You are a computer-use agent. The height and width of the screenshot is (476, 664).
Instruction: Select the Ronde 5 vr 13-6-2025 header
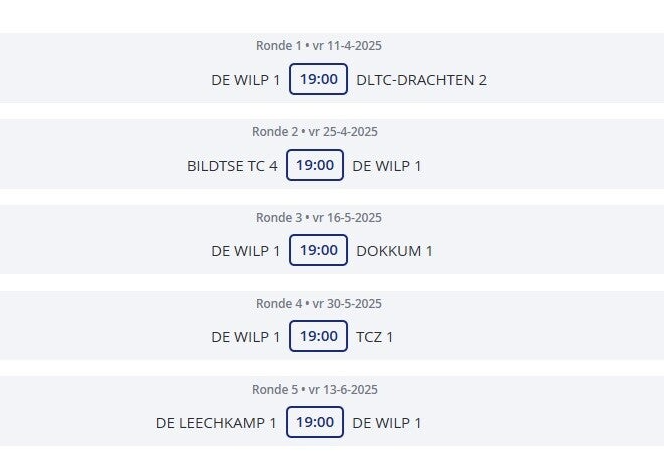(x=315, y=390)
